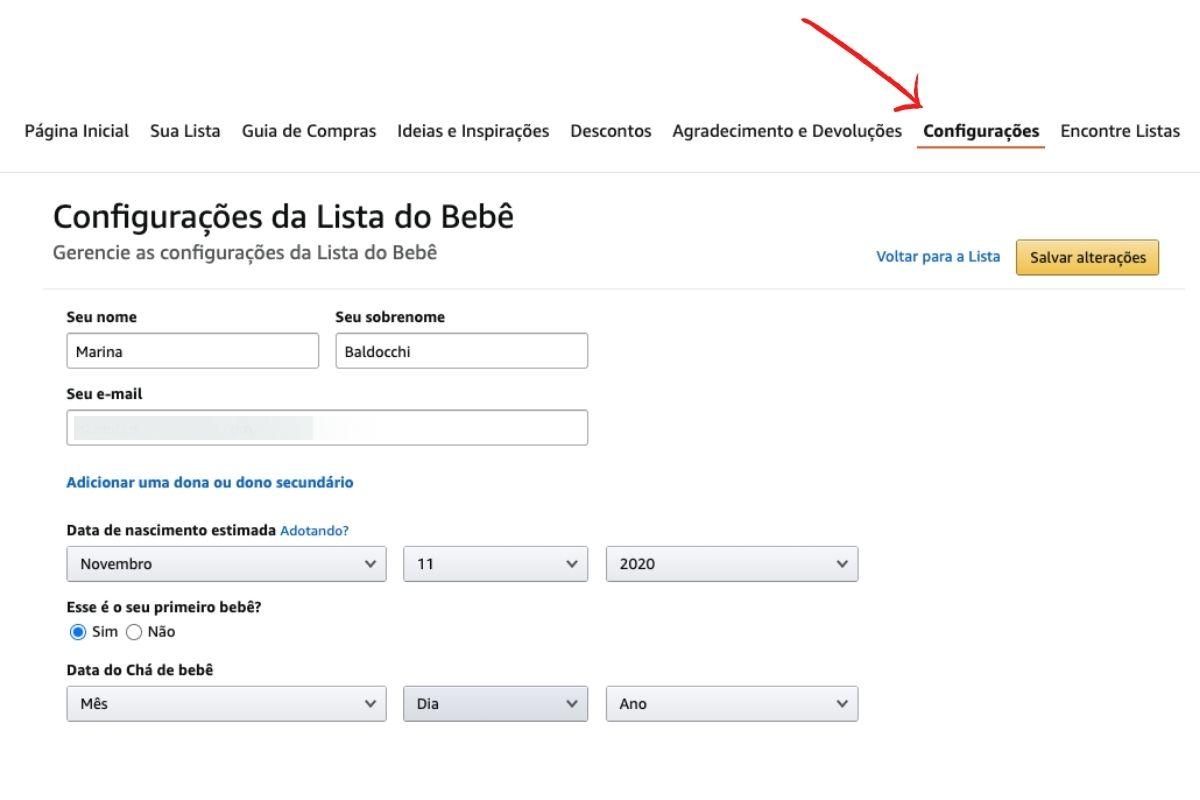The height and width of the screenshot is (800, 1200).
Task: Select the Sim radio button
Action: 78,632
